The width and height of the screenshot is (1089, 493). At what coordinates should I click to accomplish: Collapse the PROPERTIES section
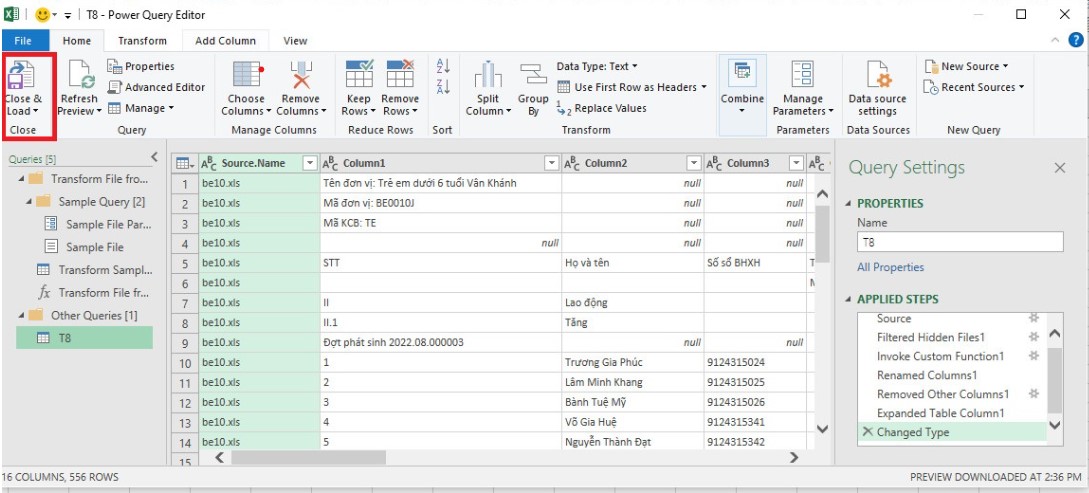point(848,203)
